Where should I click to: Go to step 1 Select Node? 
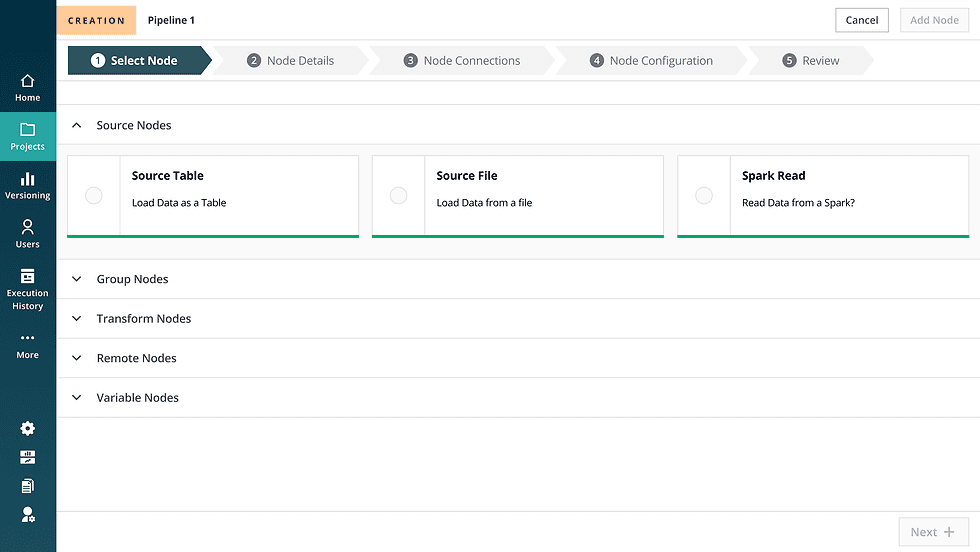click(x=139, y=61)
